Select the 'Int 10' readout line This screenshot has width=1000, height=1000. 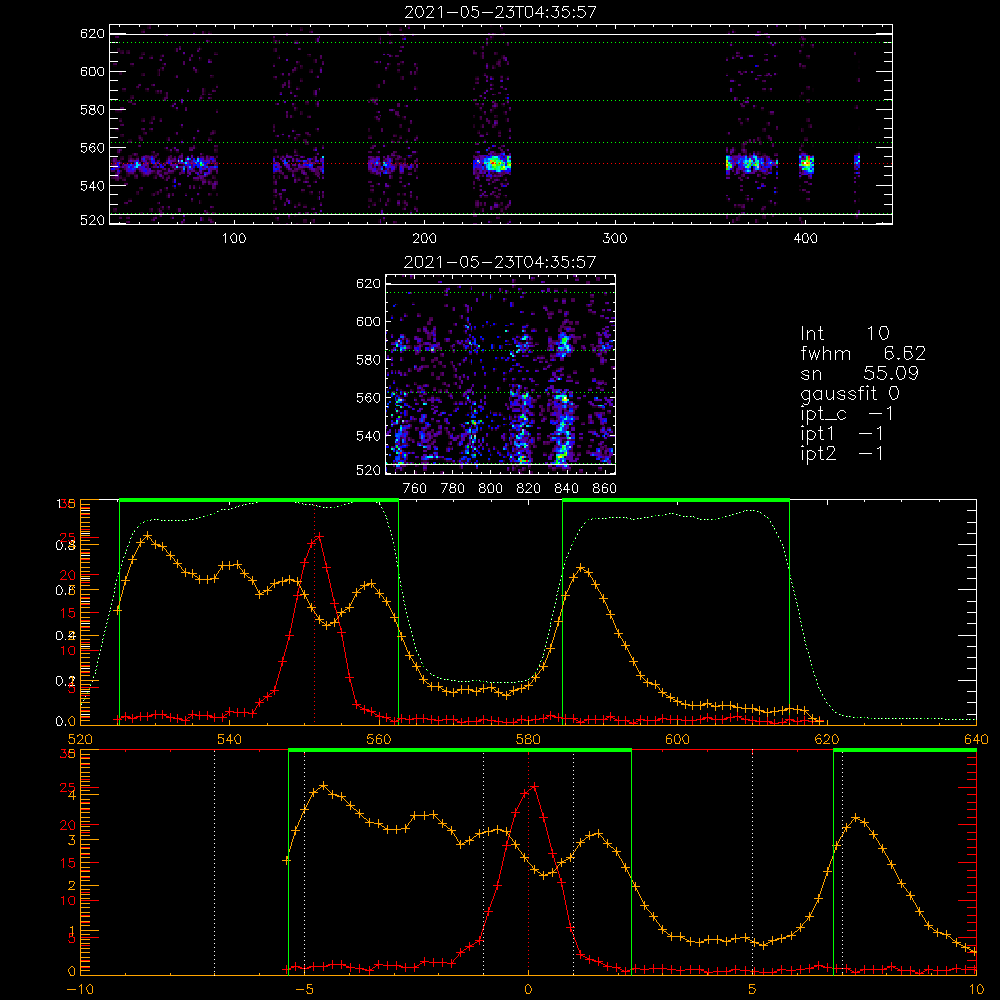[x=844, y=334]
